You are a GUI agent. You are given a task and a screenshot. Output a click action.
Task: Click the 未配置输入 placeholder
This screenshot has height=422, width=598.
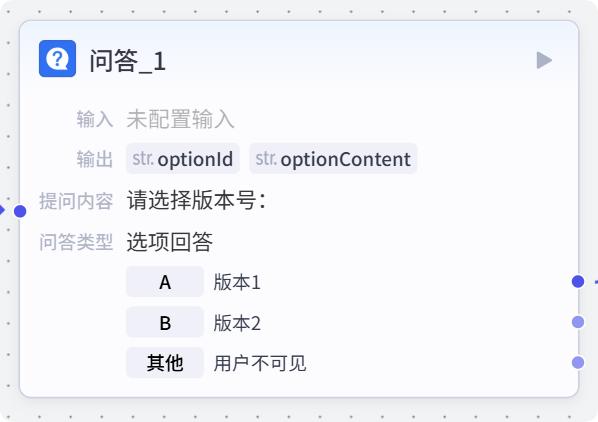click(x=180, y=119)
